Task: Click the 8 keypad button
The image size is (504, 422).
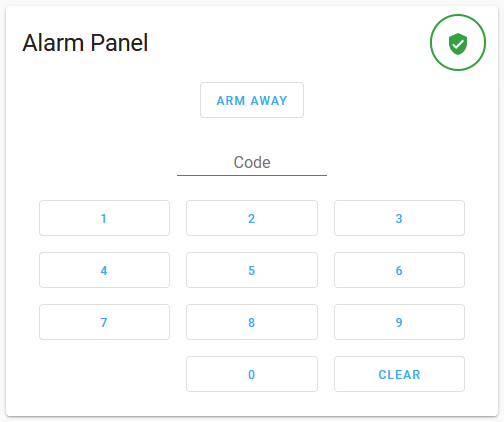Action: 252,322
